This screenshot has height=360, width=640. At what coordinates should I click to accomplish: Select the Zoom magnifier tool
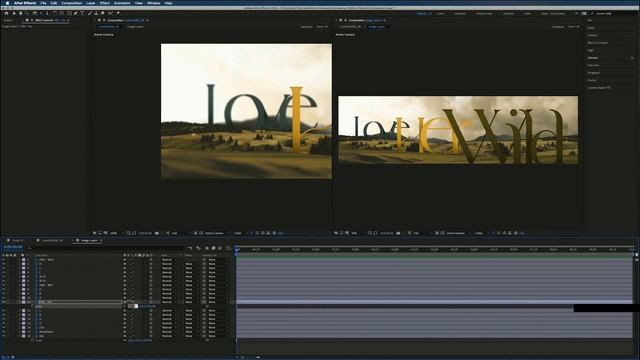(x=27, y=13)
